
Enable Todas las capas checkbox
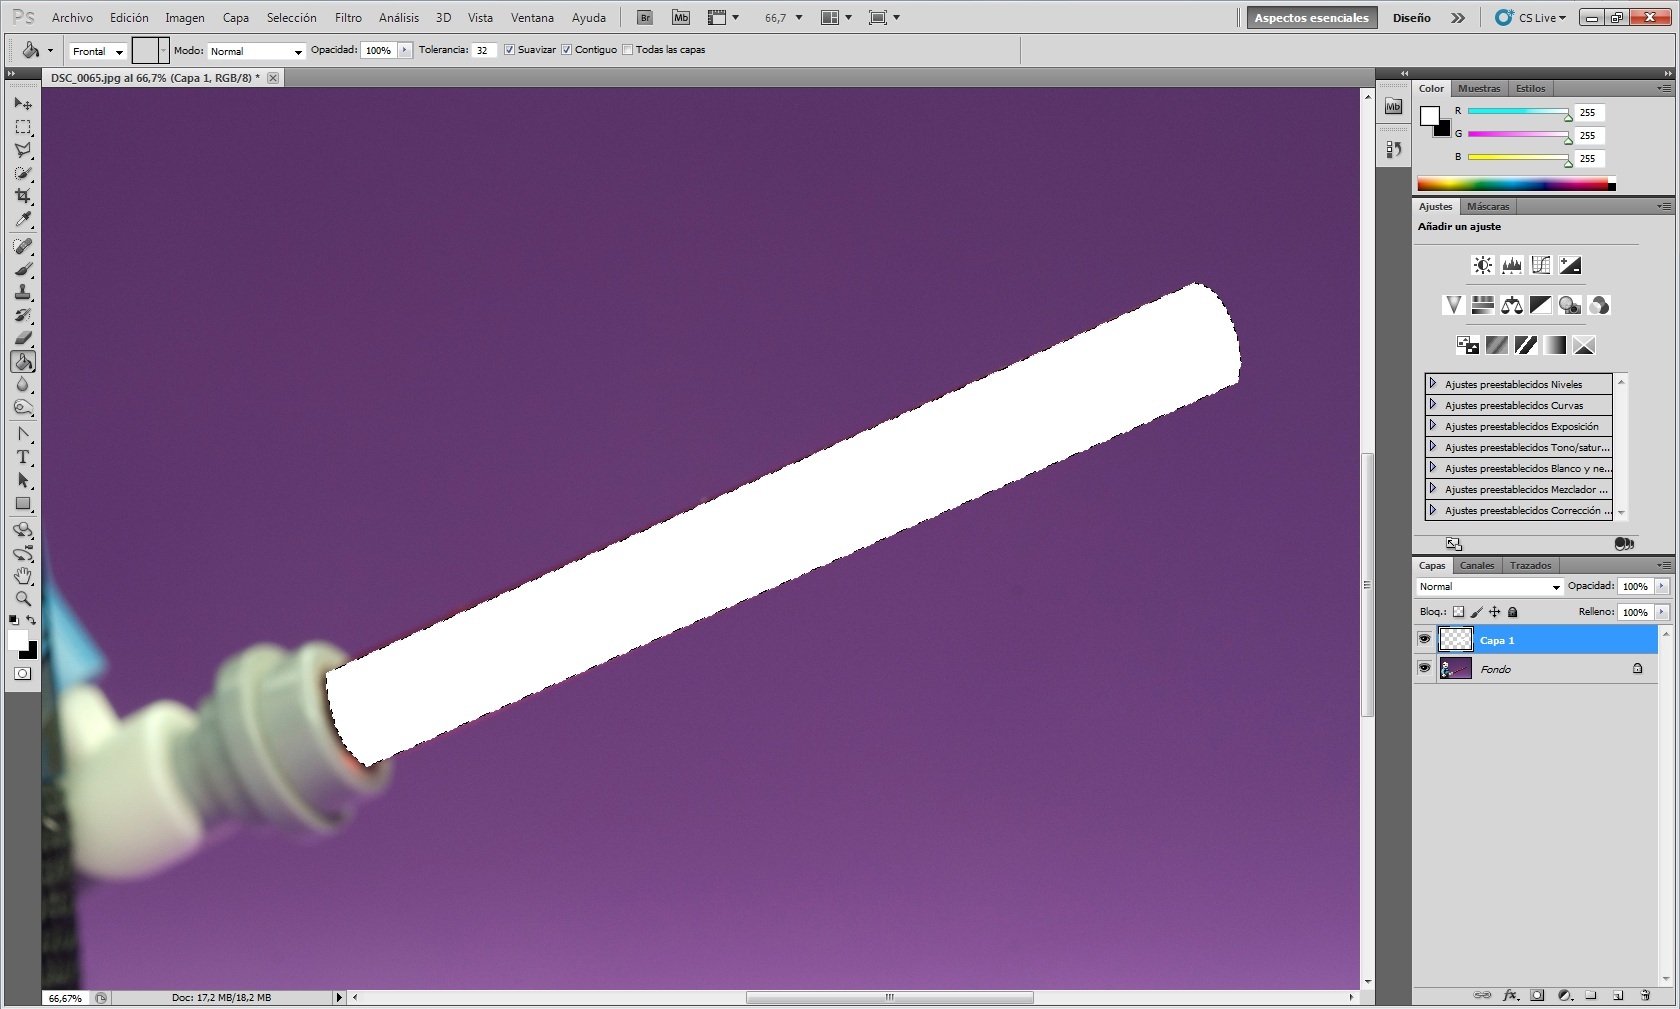coord(628,50)
